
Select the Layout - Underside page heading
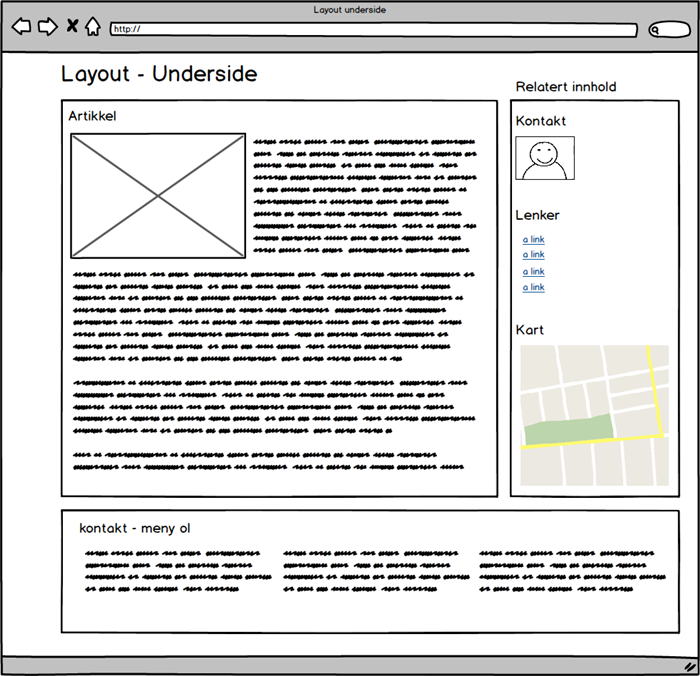[x=159, y=75]
